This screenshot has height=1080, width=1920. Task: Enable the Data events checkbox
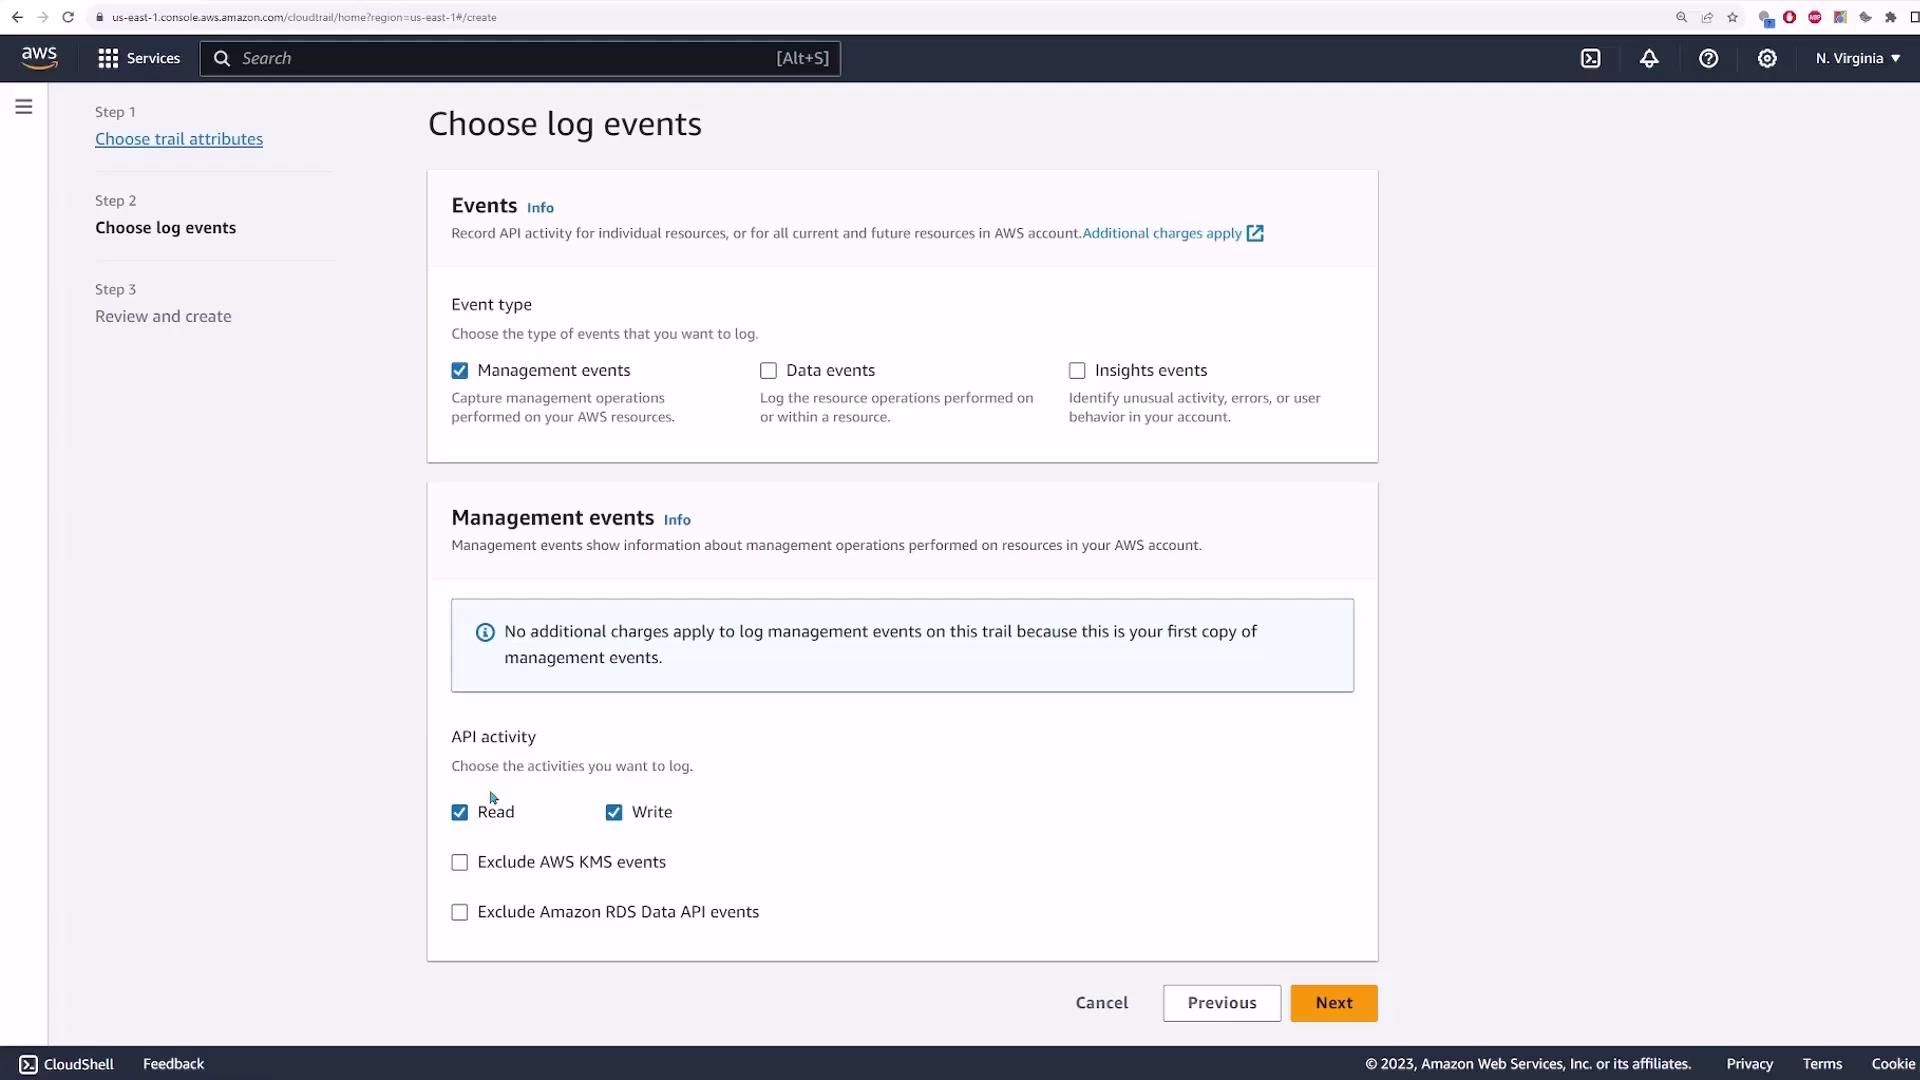768,371
